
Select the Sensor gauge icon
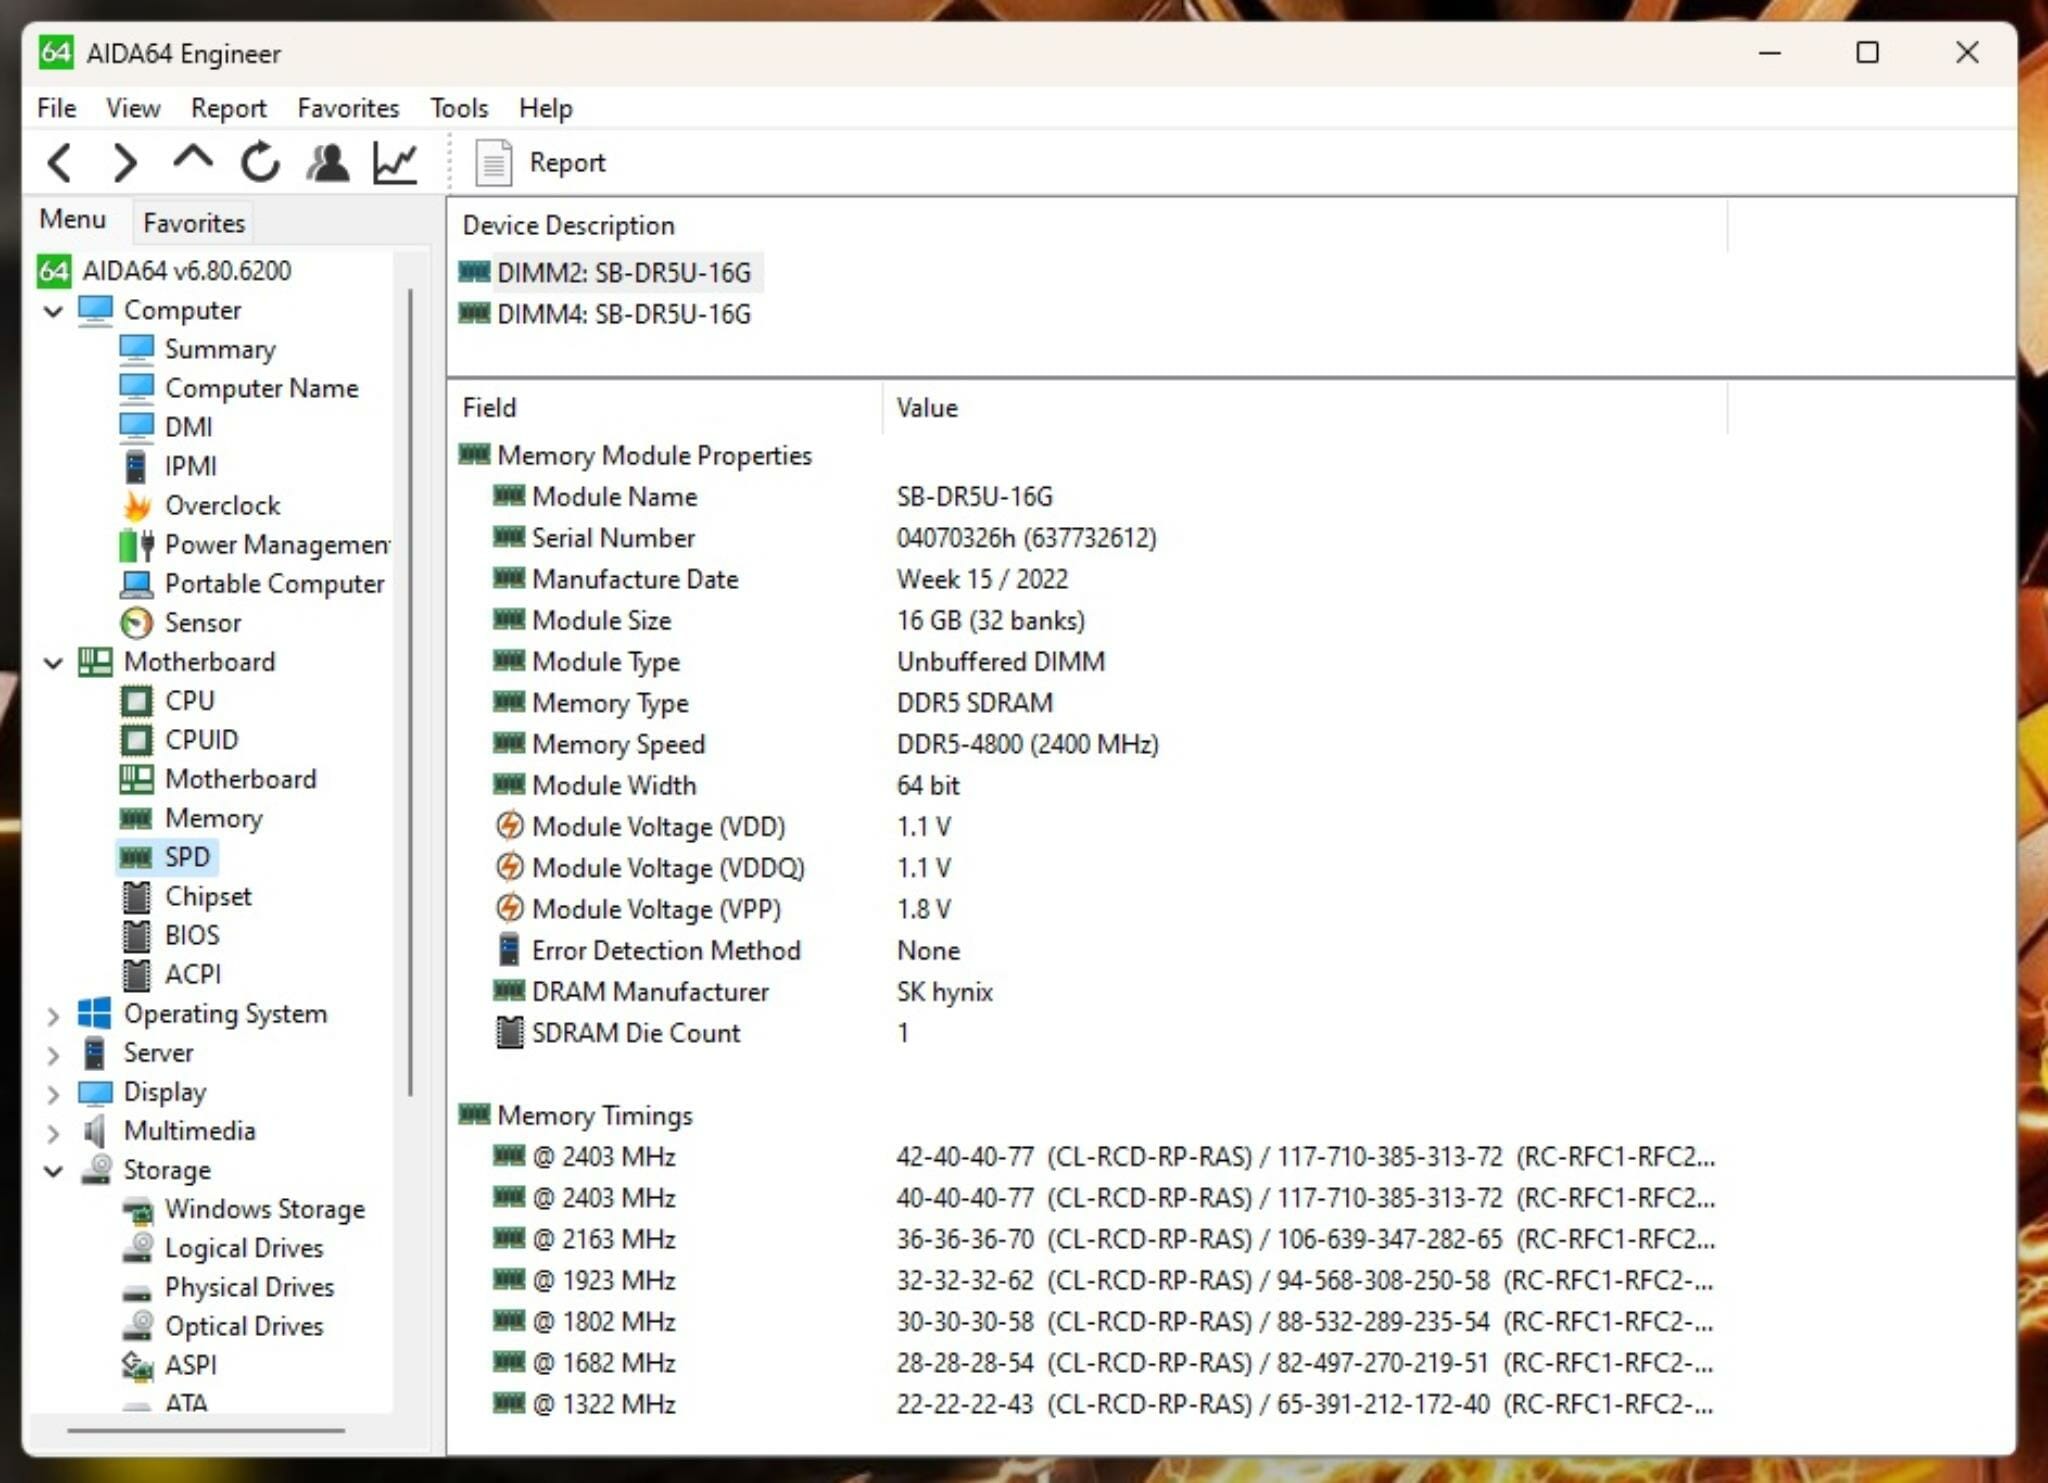point(137,623)
